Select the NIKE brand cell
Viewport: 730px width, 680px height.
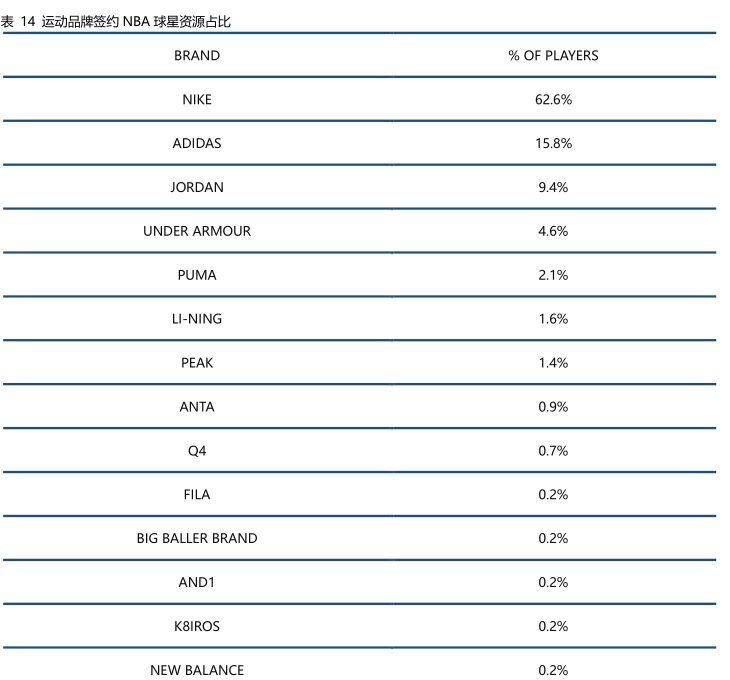click(197, 100)
